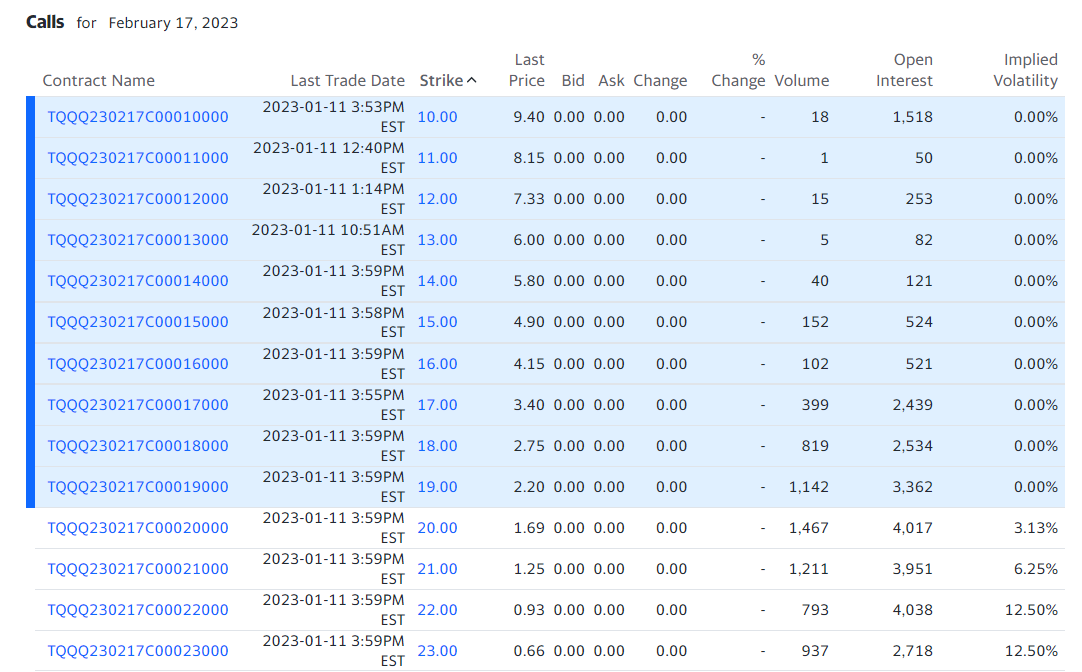Screen dimensions: 1082x672
Task: Click open interest 3,362 value
Action: (912, 487)
